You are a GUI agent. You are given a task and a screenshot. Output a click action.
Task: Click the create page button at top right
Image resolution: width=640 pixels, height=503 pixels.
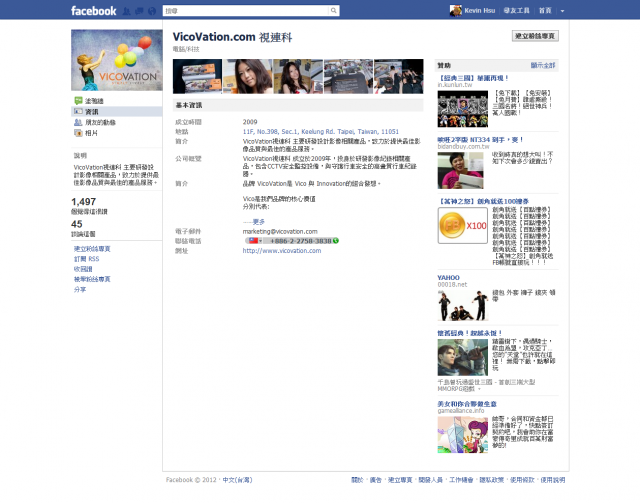point(535,36)
